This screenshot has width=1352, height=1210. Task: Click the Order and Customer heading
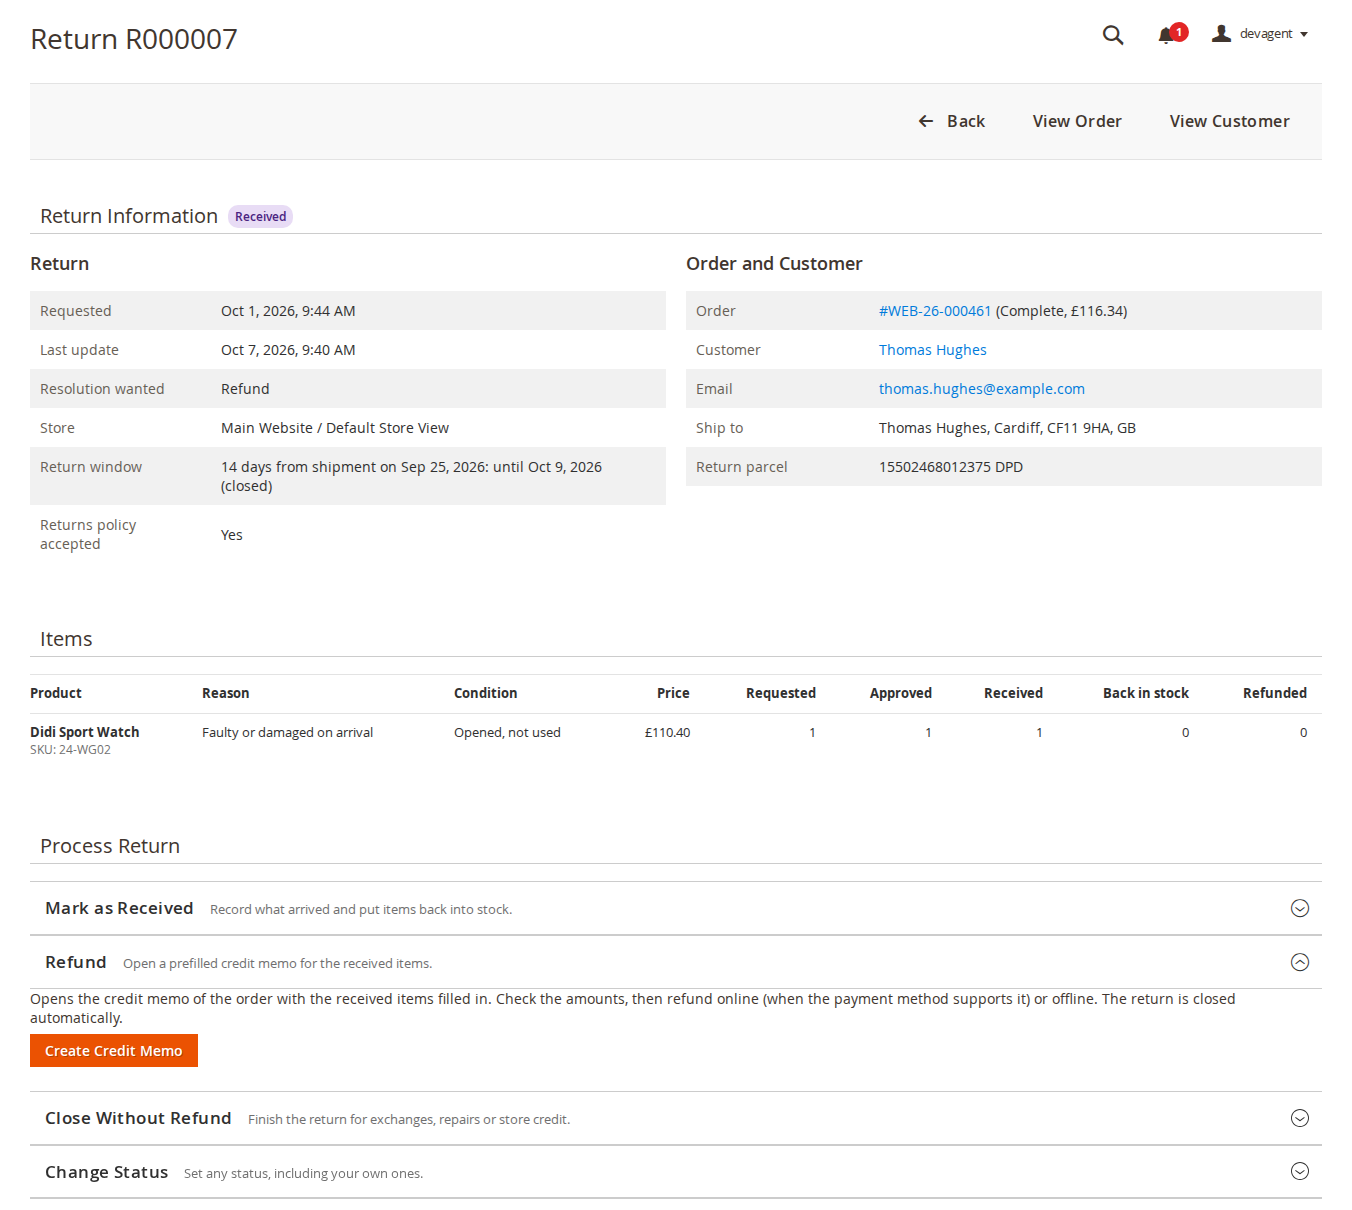pyautogui.click(x=774, y=263)
